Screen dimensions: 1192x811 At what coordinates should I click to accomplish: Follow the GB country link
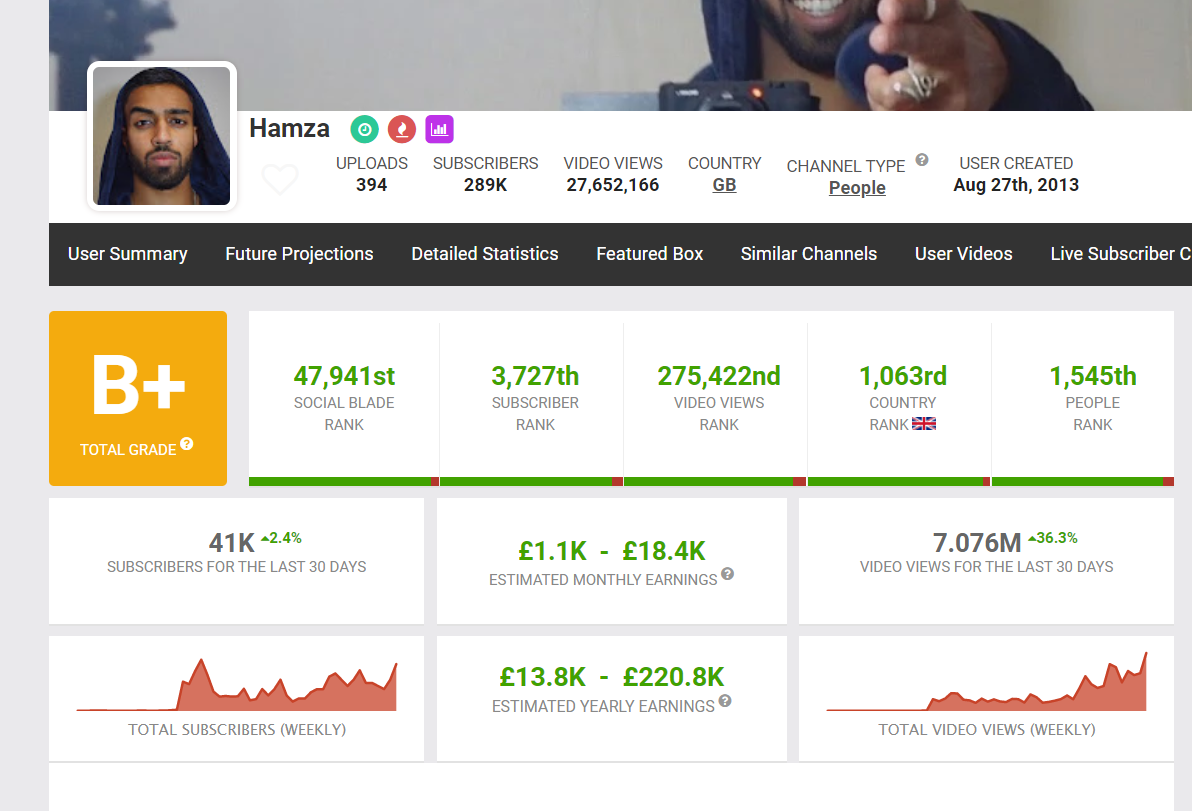point(724,185)
